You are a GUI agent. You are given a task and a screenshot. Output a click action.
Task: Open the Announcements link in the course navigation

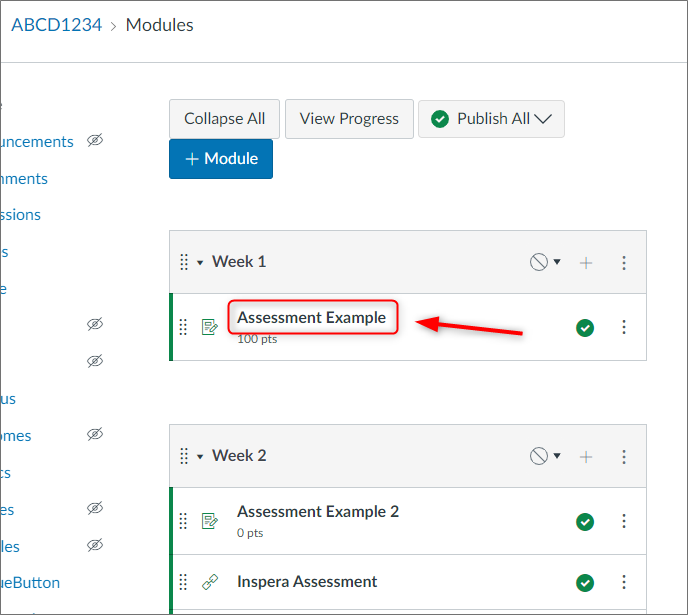(x=36, y=142)
